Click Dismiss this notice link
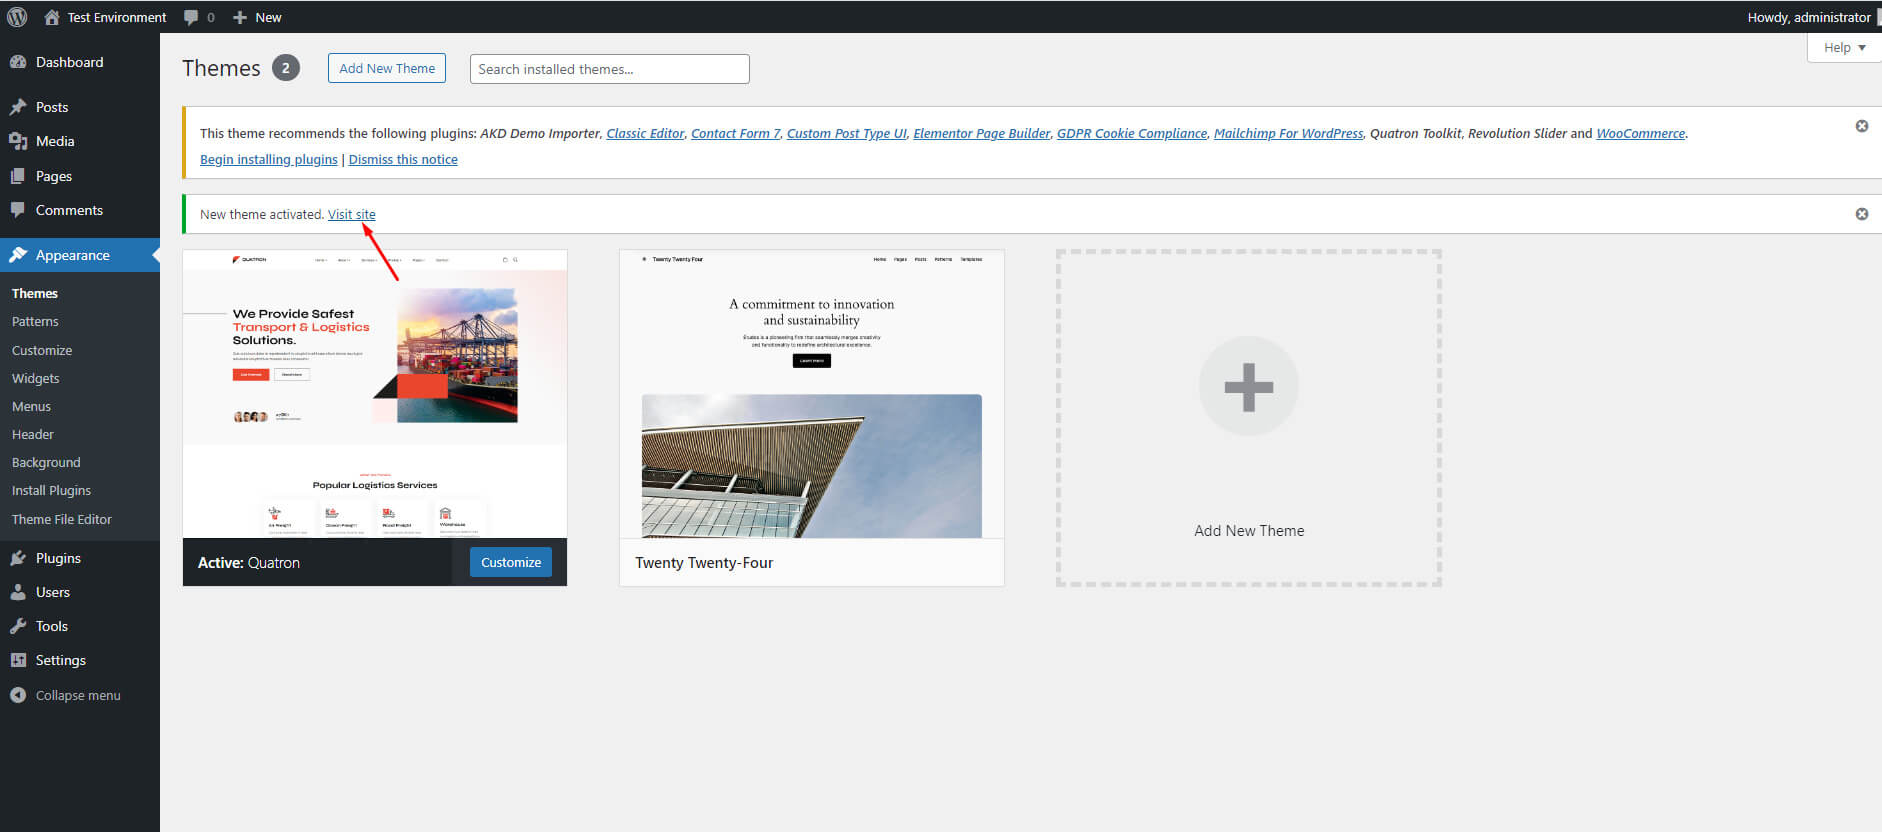1882x832 pixels. click(x=403, y=159)
